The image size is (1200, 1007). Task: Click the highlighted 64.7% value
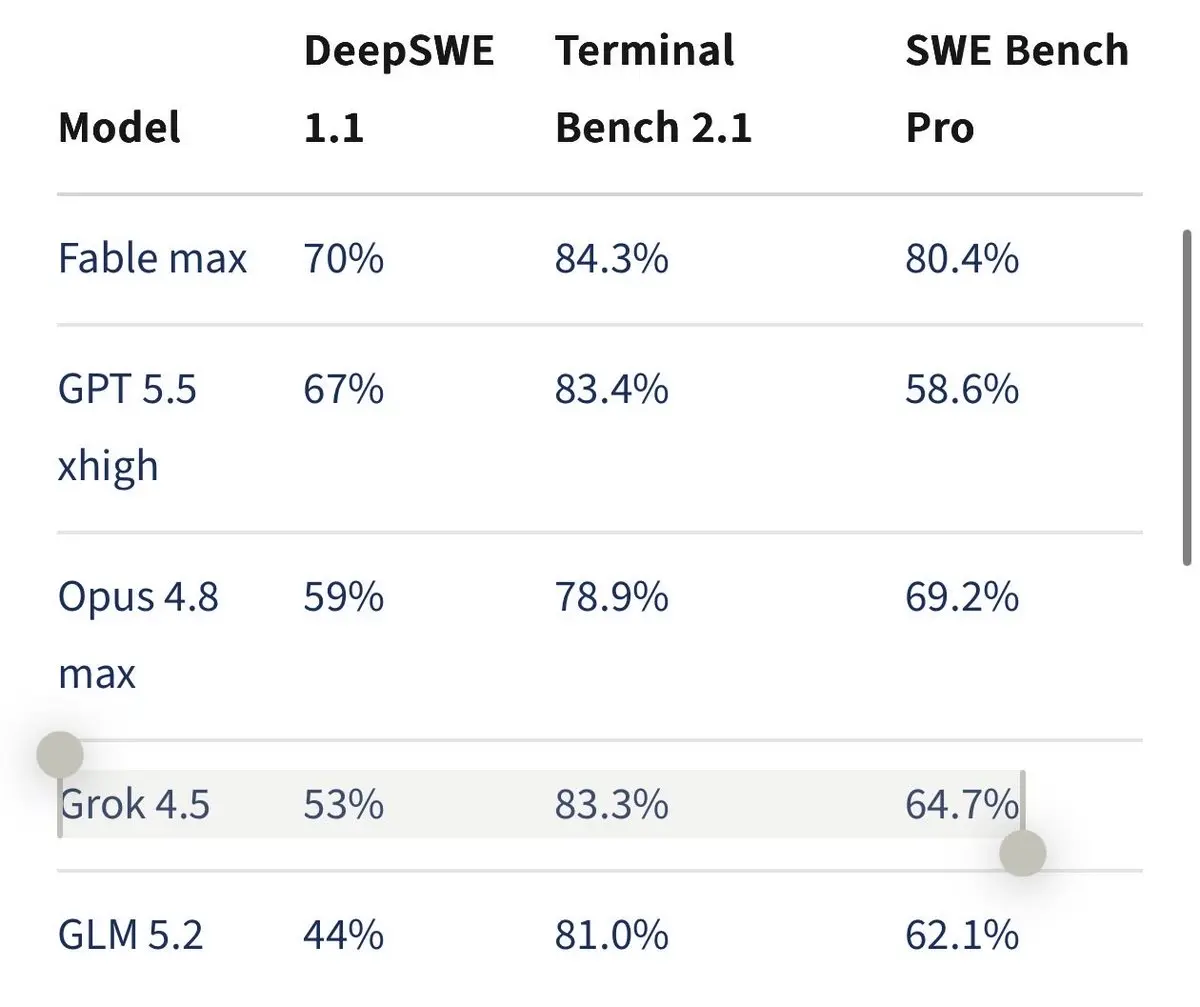[962, 804]
